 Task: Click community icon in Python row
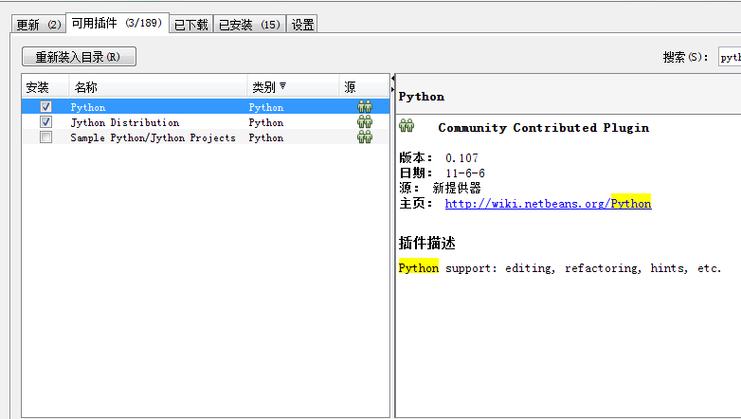tap(364, 107)
